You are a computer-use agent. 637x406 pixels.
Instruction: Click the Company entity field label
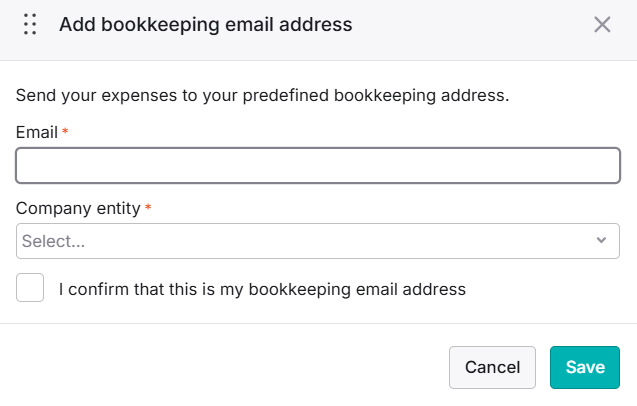(78, 208)
